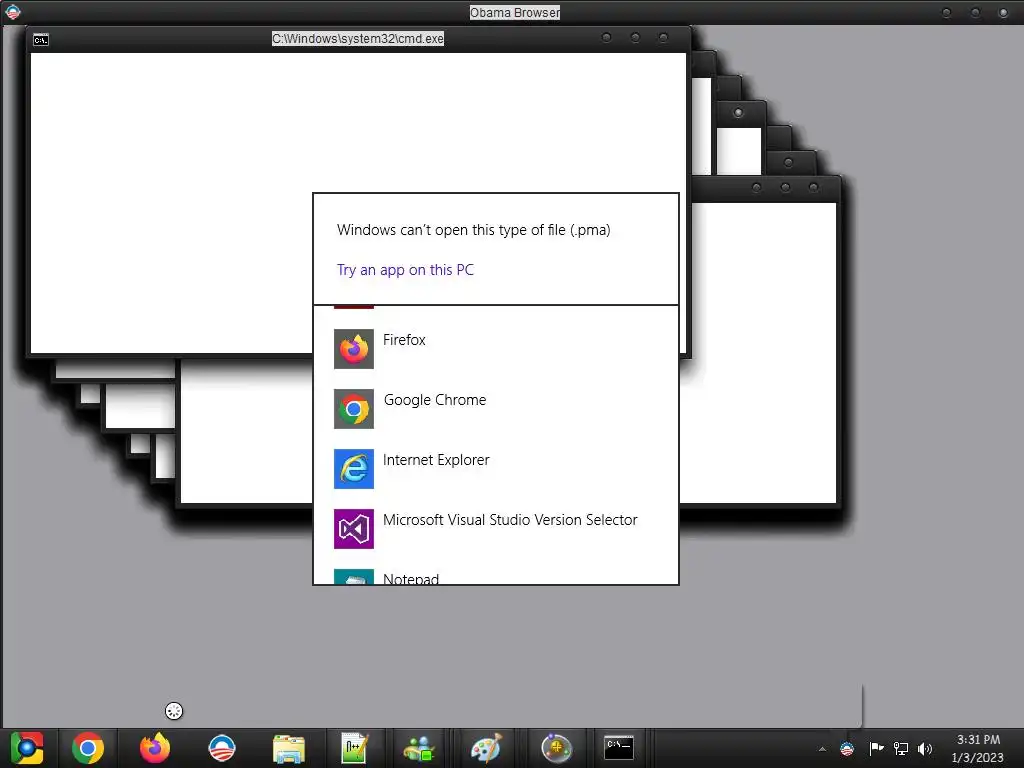
Task: Launch Firefox from the taskbar
Action: (155, 748)
